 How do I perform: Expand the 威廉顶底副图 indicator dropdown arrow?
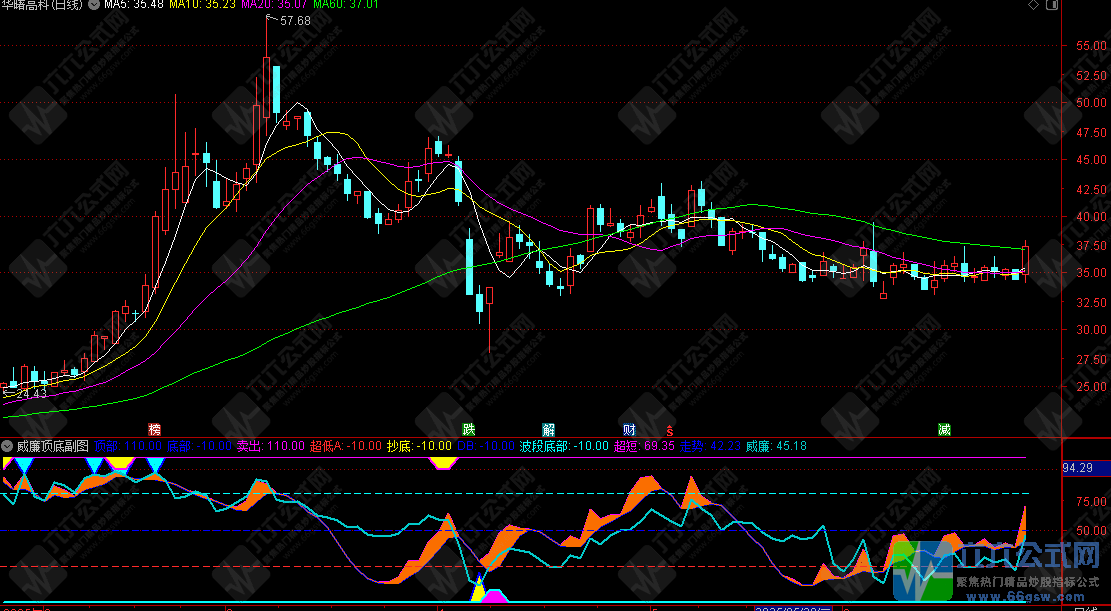pos(7,445)
